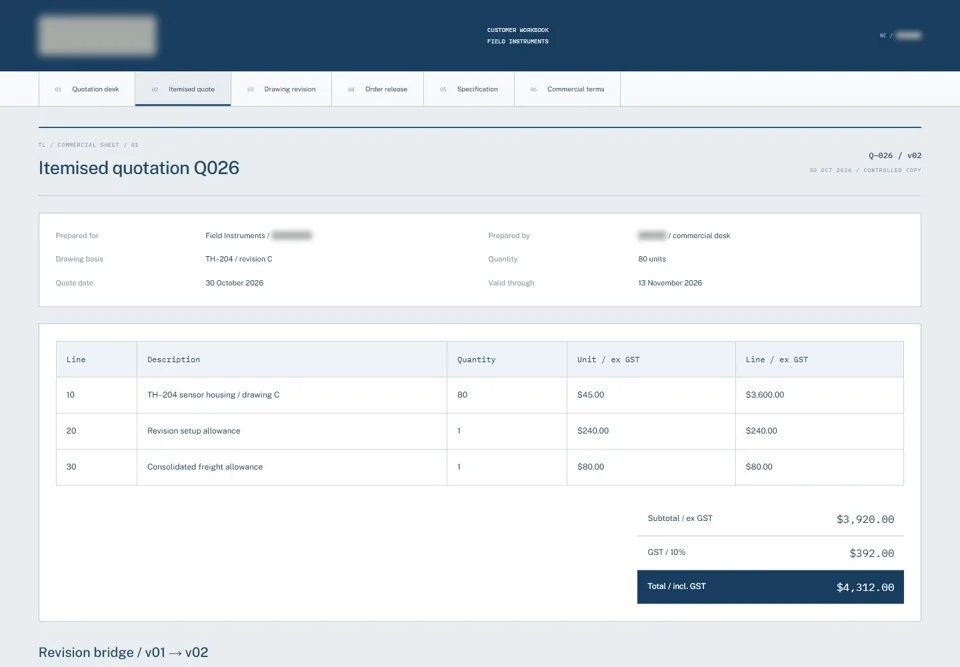Select the 'Q-026 / v02' version label
960x667 pixels.
(x=894, y=156)
